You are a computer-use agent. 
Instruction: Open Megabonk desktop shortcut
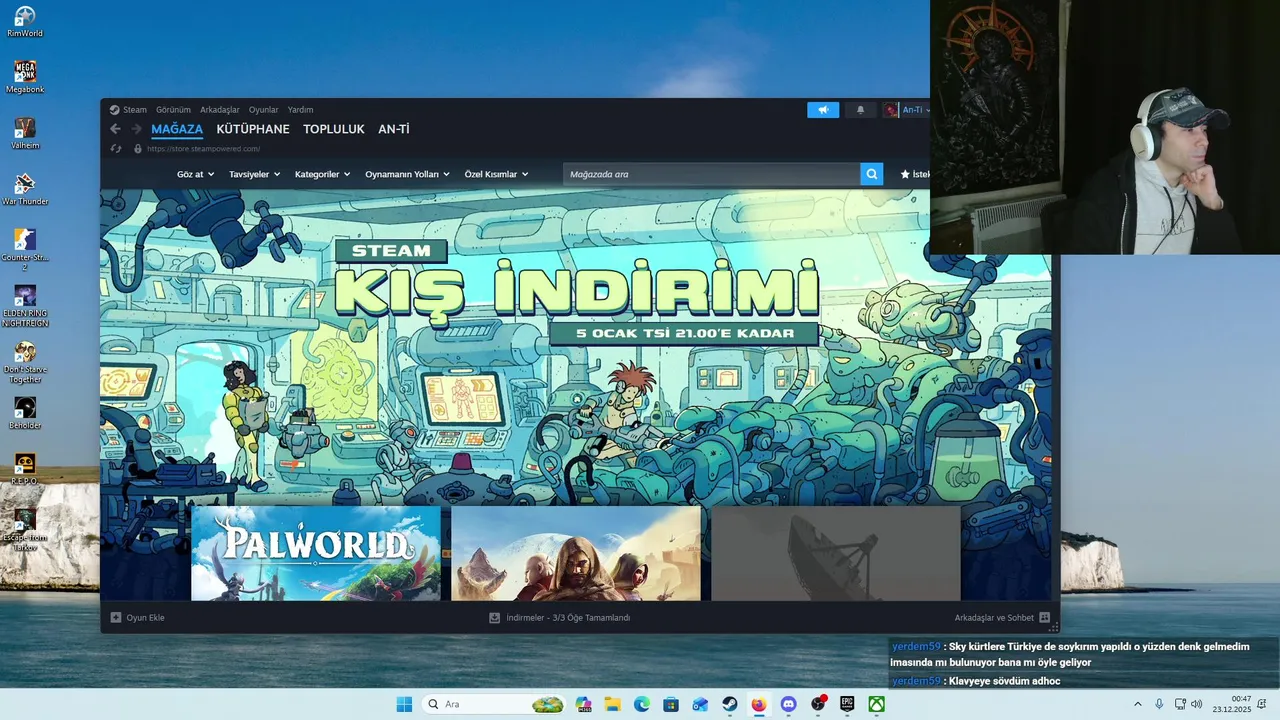click(x=25, y=78)
